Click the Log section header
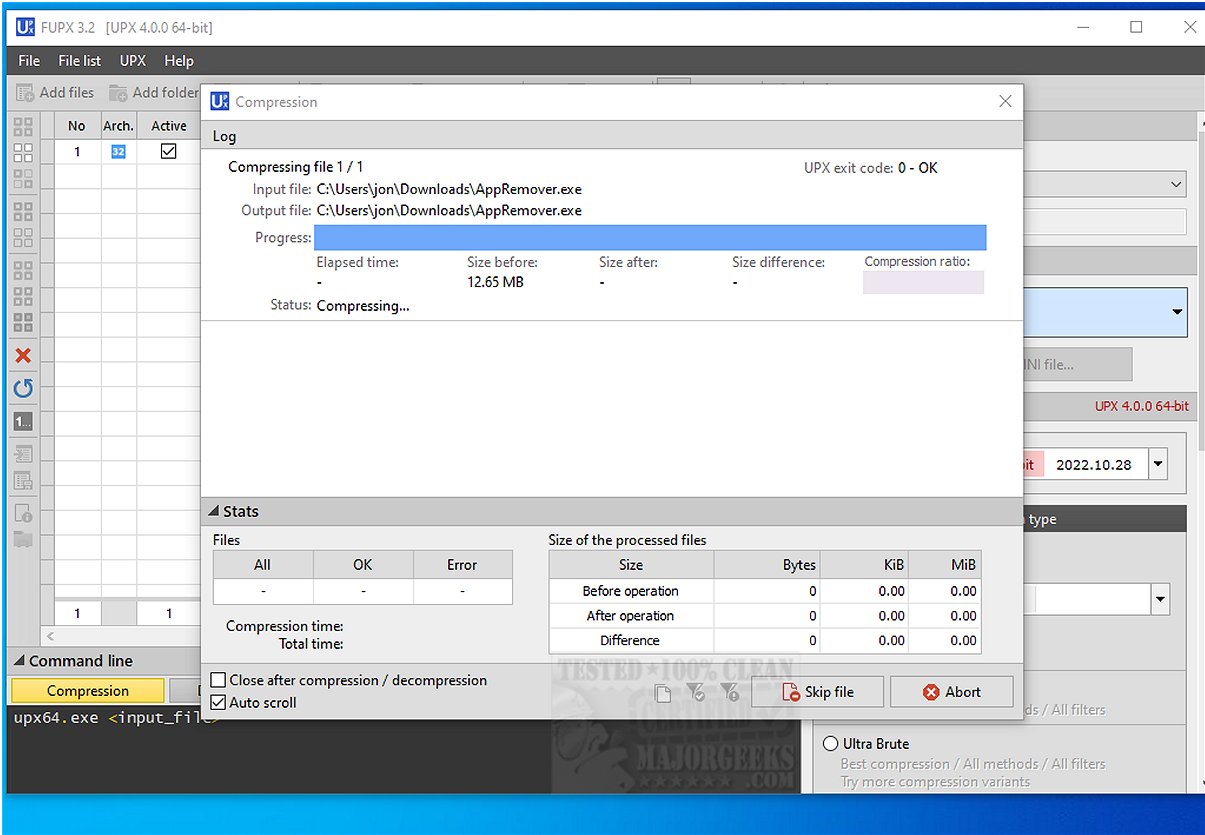Image resolution: width=1205 pixels, height=835 pixels. (612, 136)
